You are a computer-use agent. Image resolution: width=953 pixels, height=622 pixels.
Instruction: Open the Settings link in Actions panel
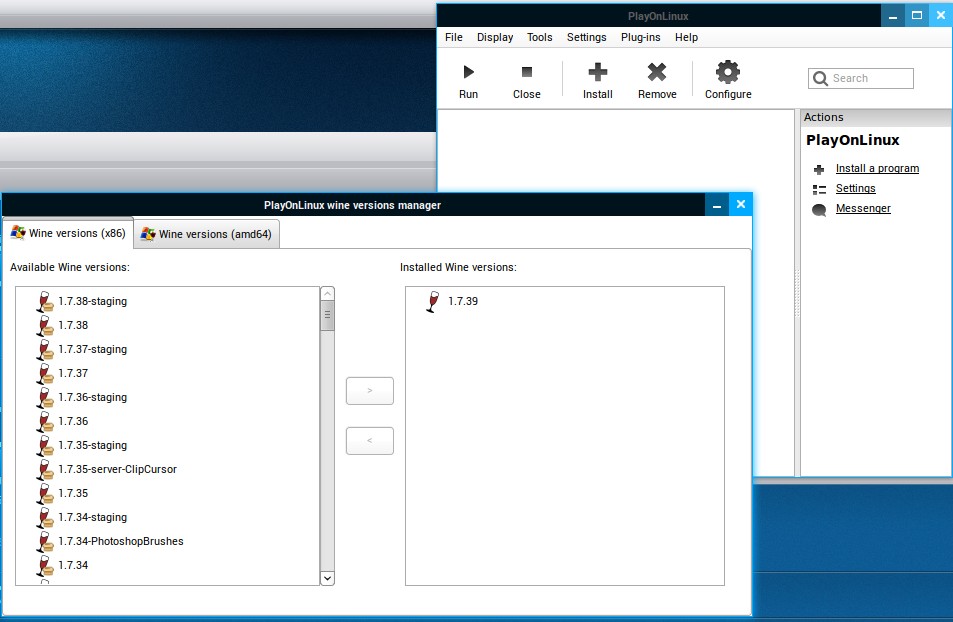pos(855,189)
